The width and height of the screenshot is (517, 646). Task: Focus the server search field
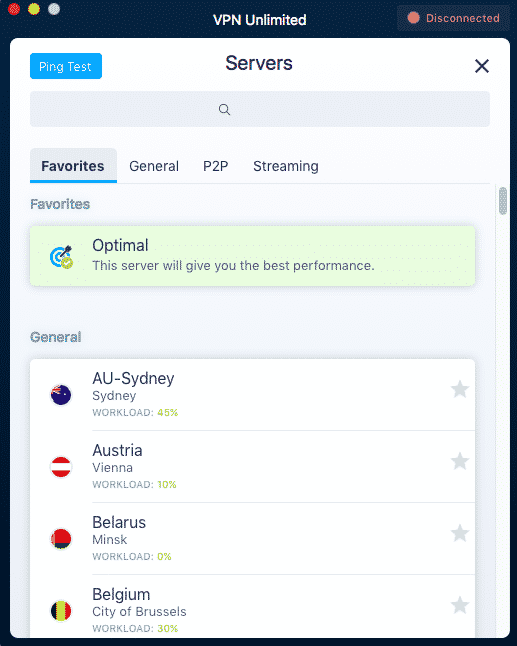click(260, 109)
